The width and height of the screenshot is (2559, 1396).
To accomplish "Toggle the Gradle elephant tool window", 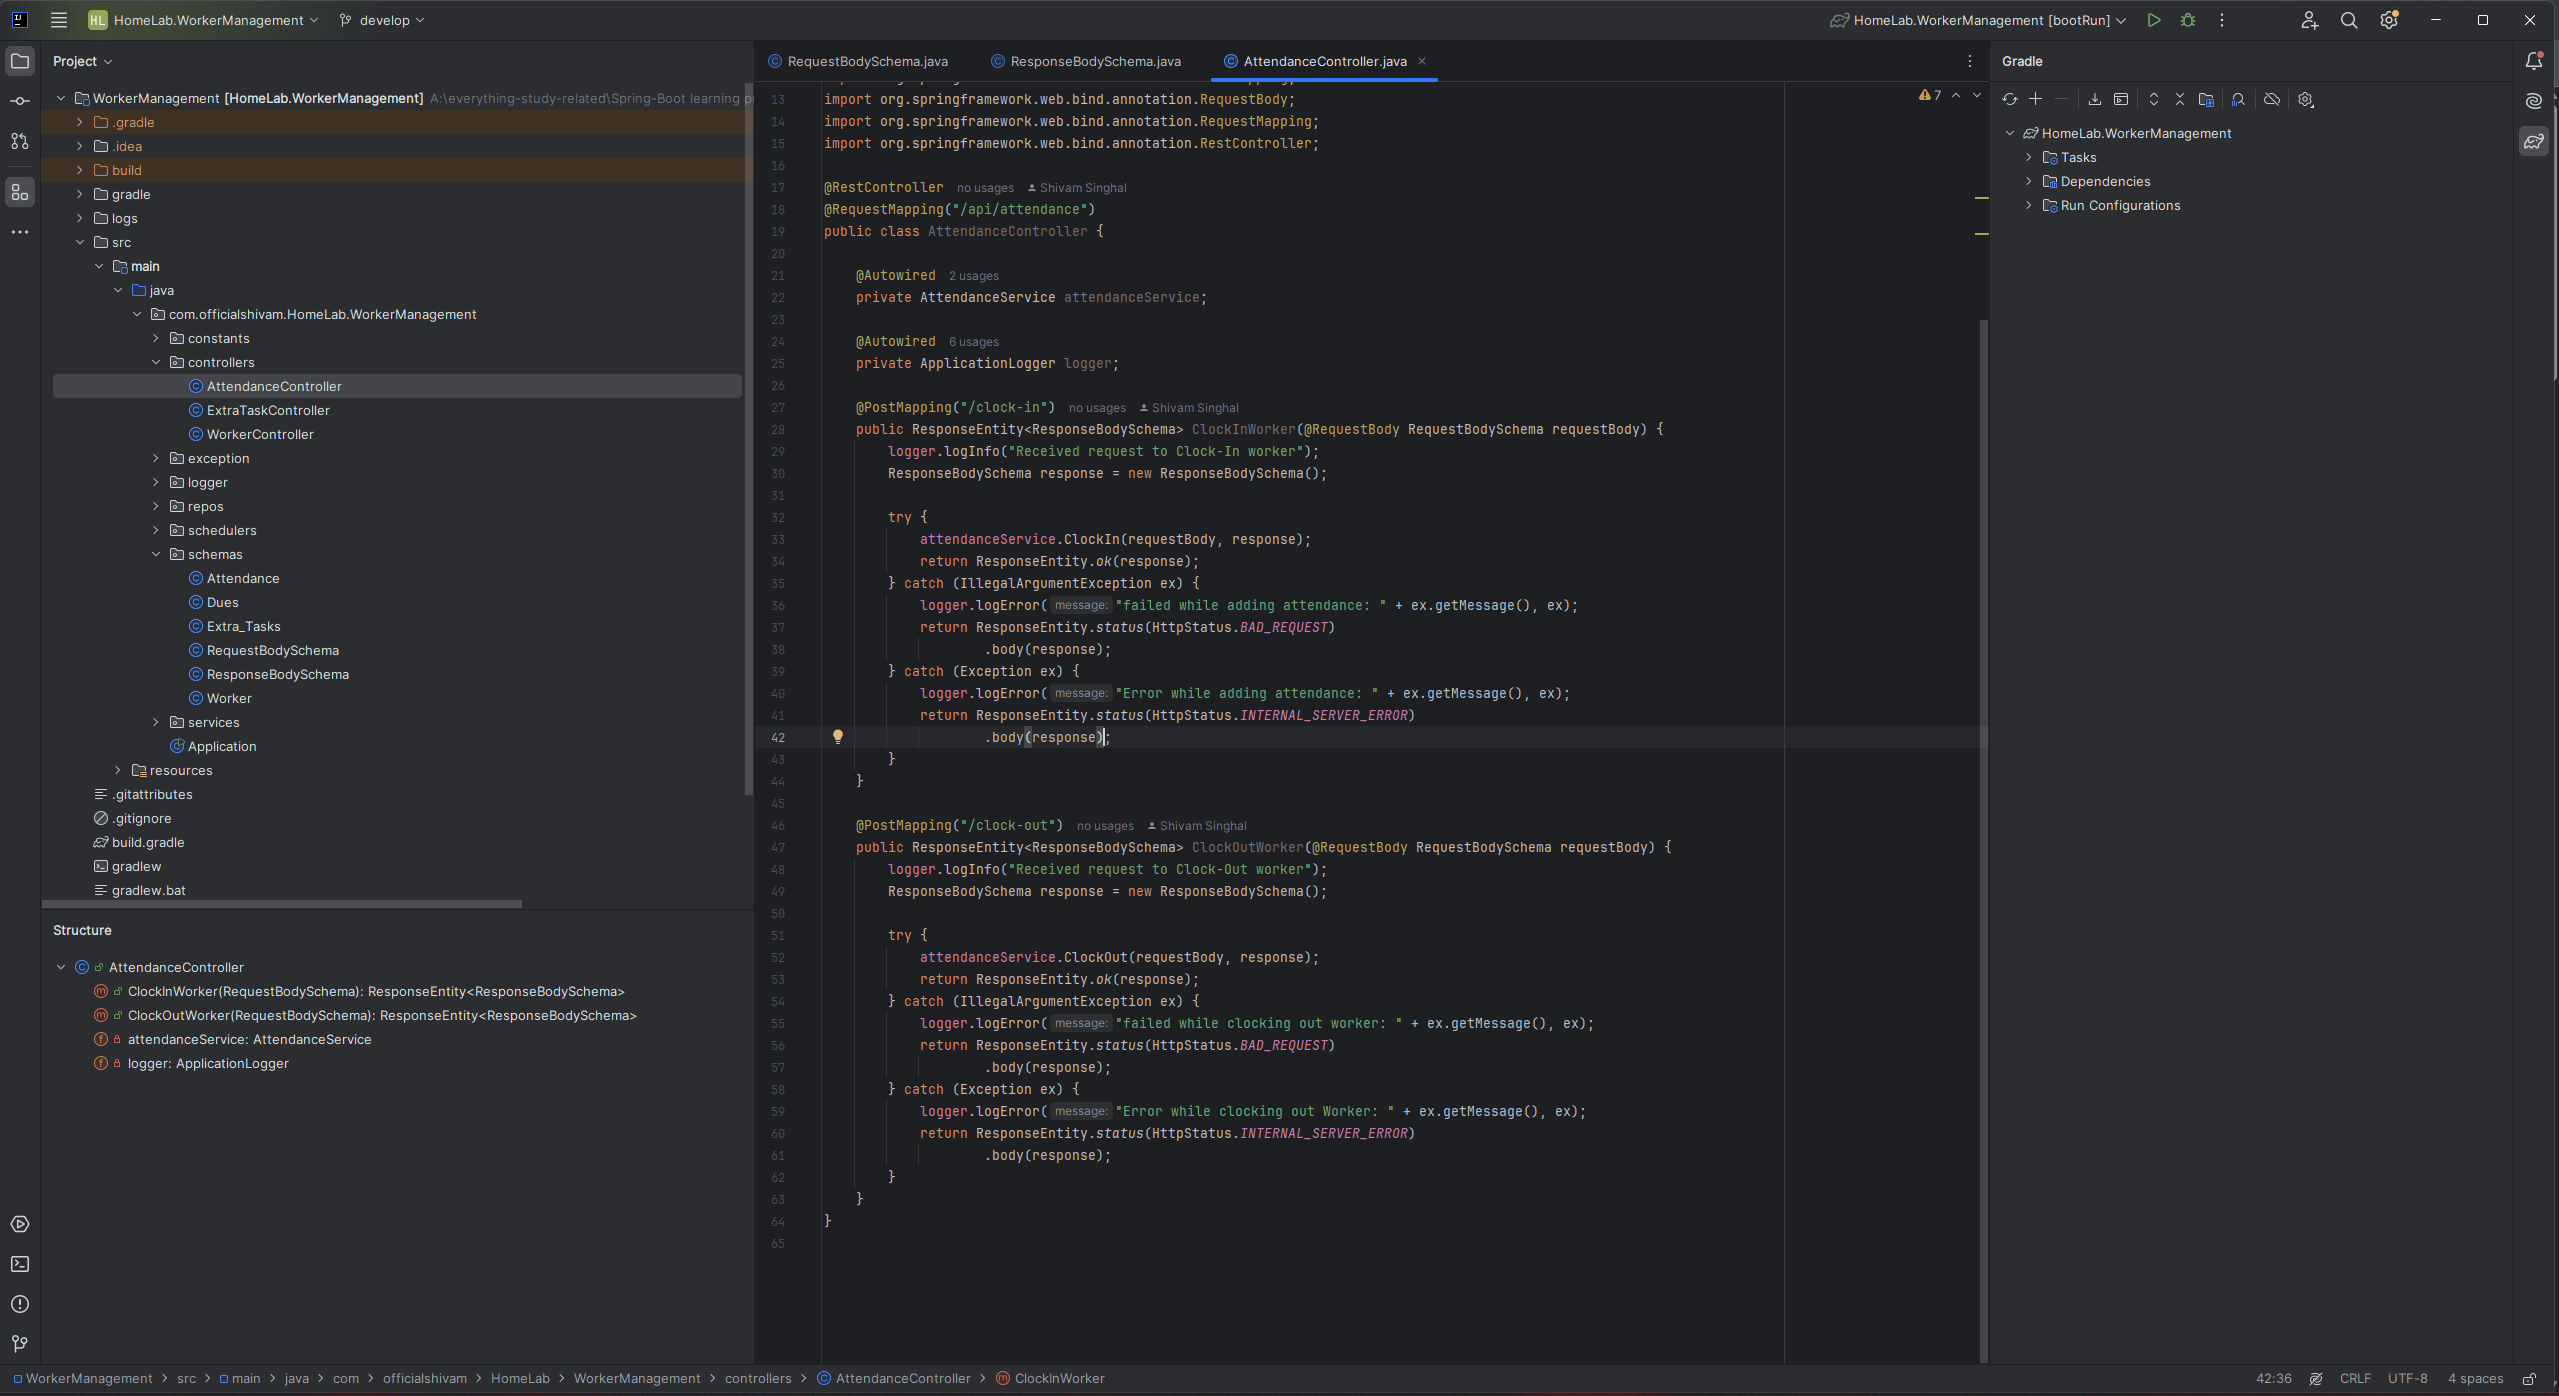I will pyautogui.click(x=2534, y=141).
